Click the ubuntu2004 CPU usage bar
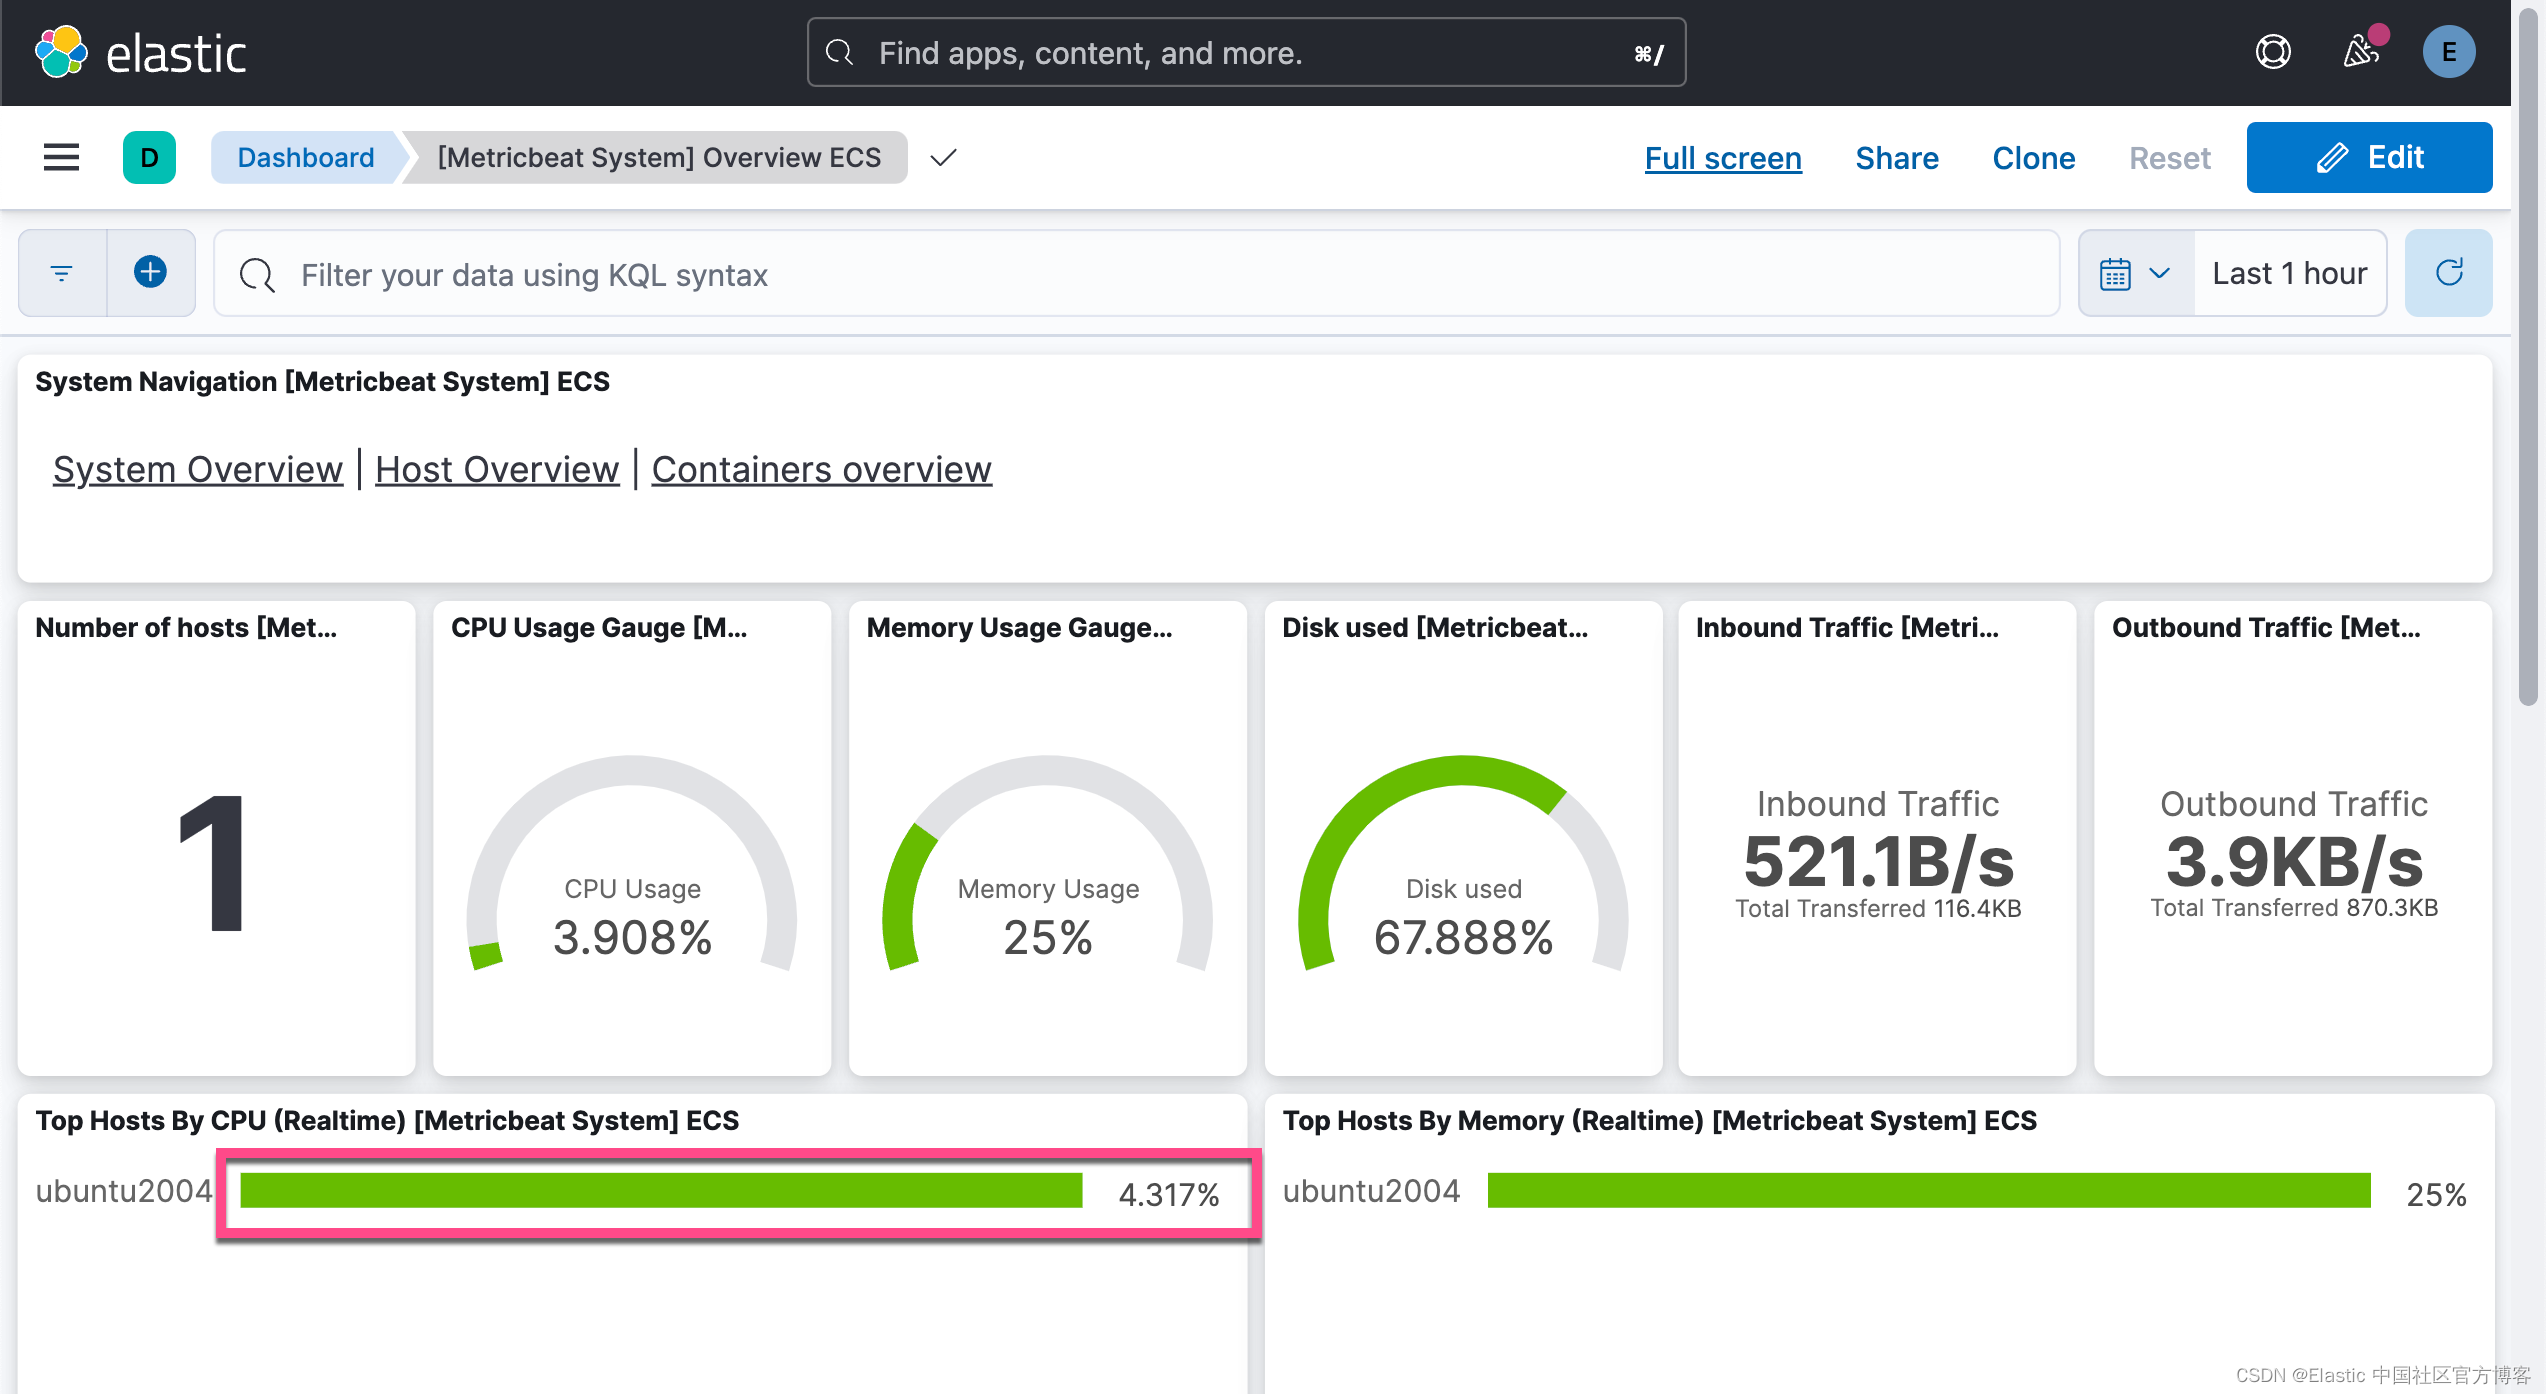 [x=661, y=1191]
